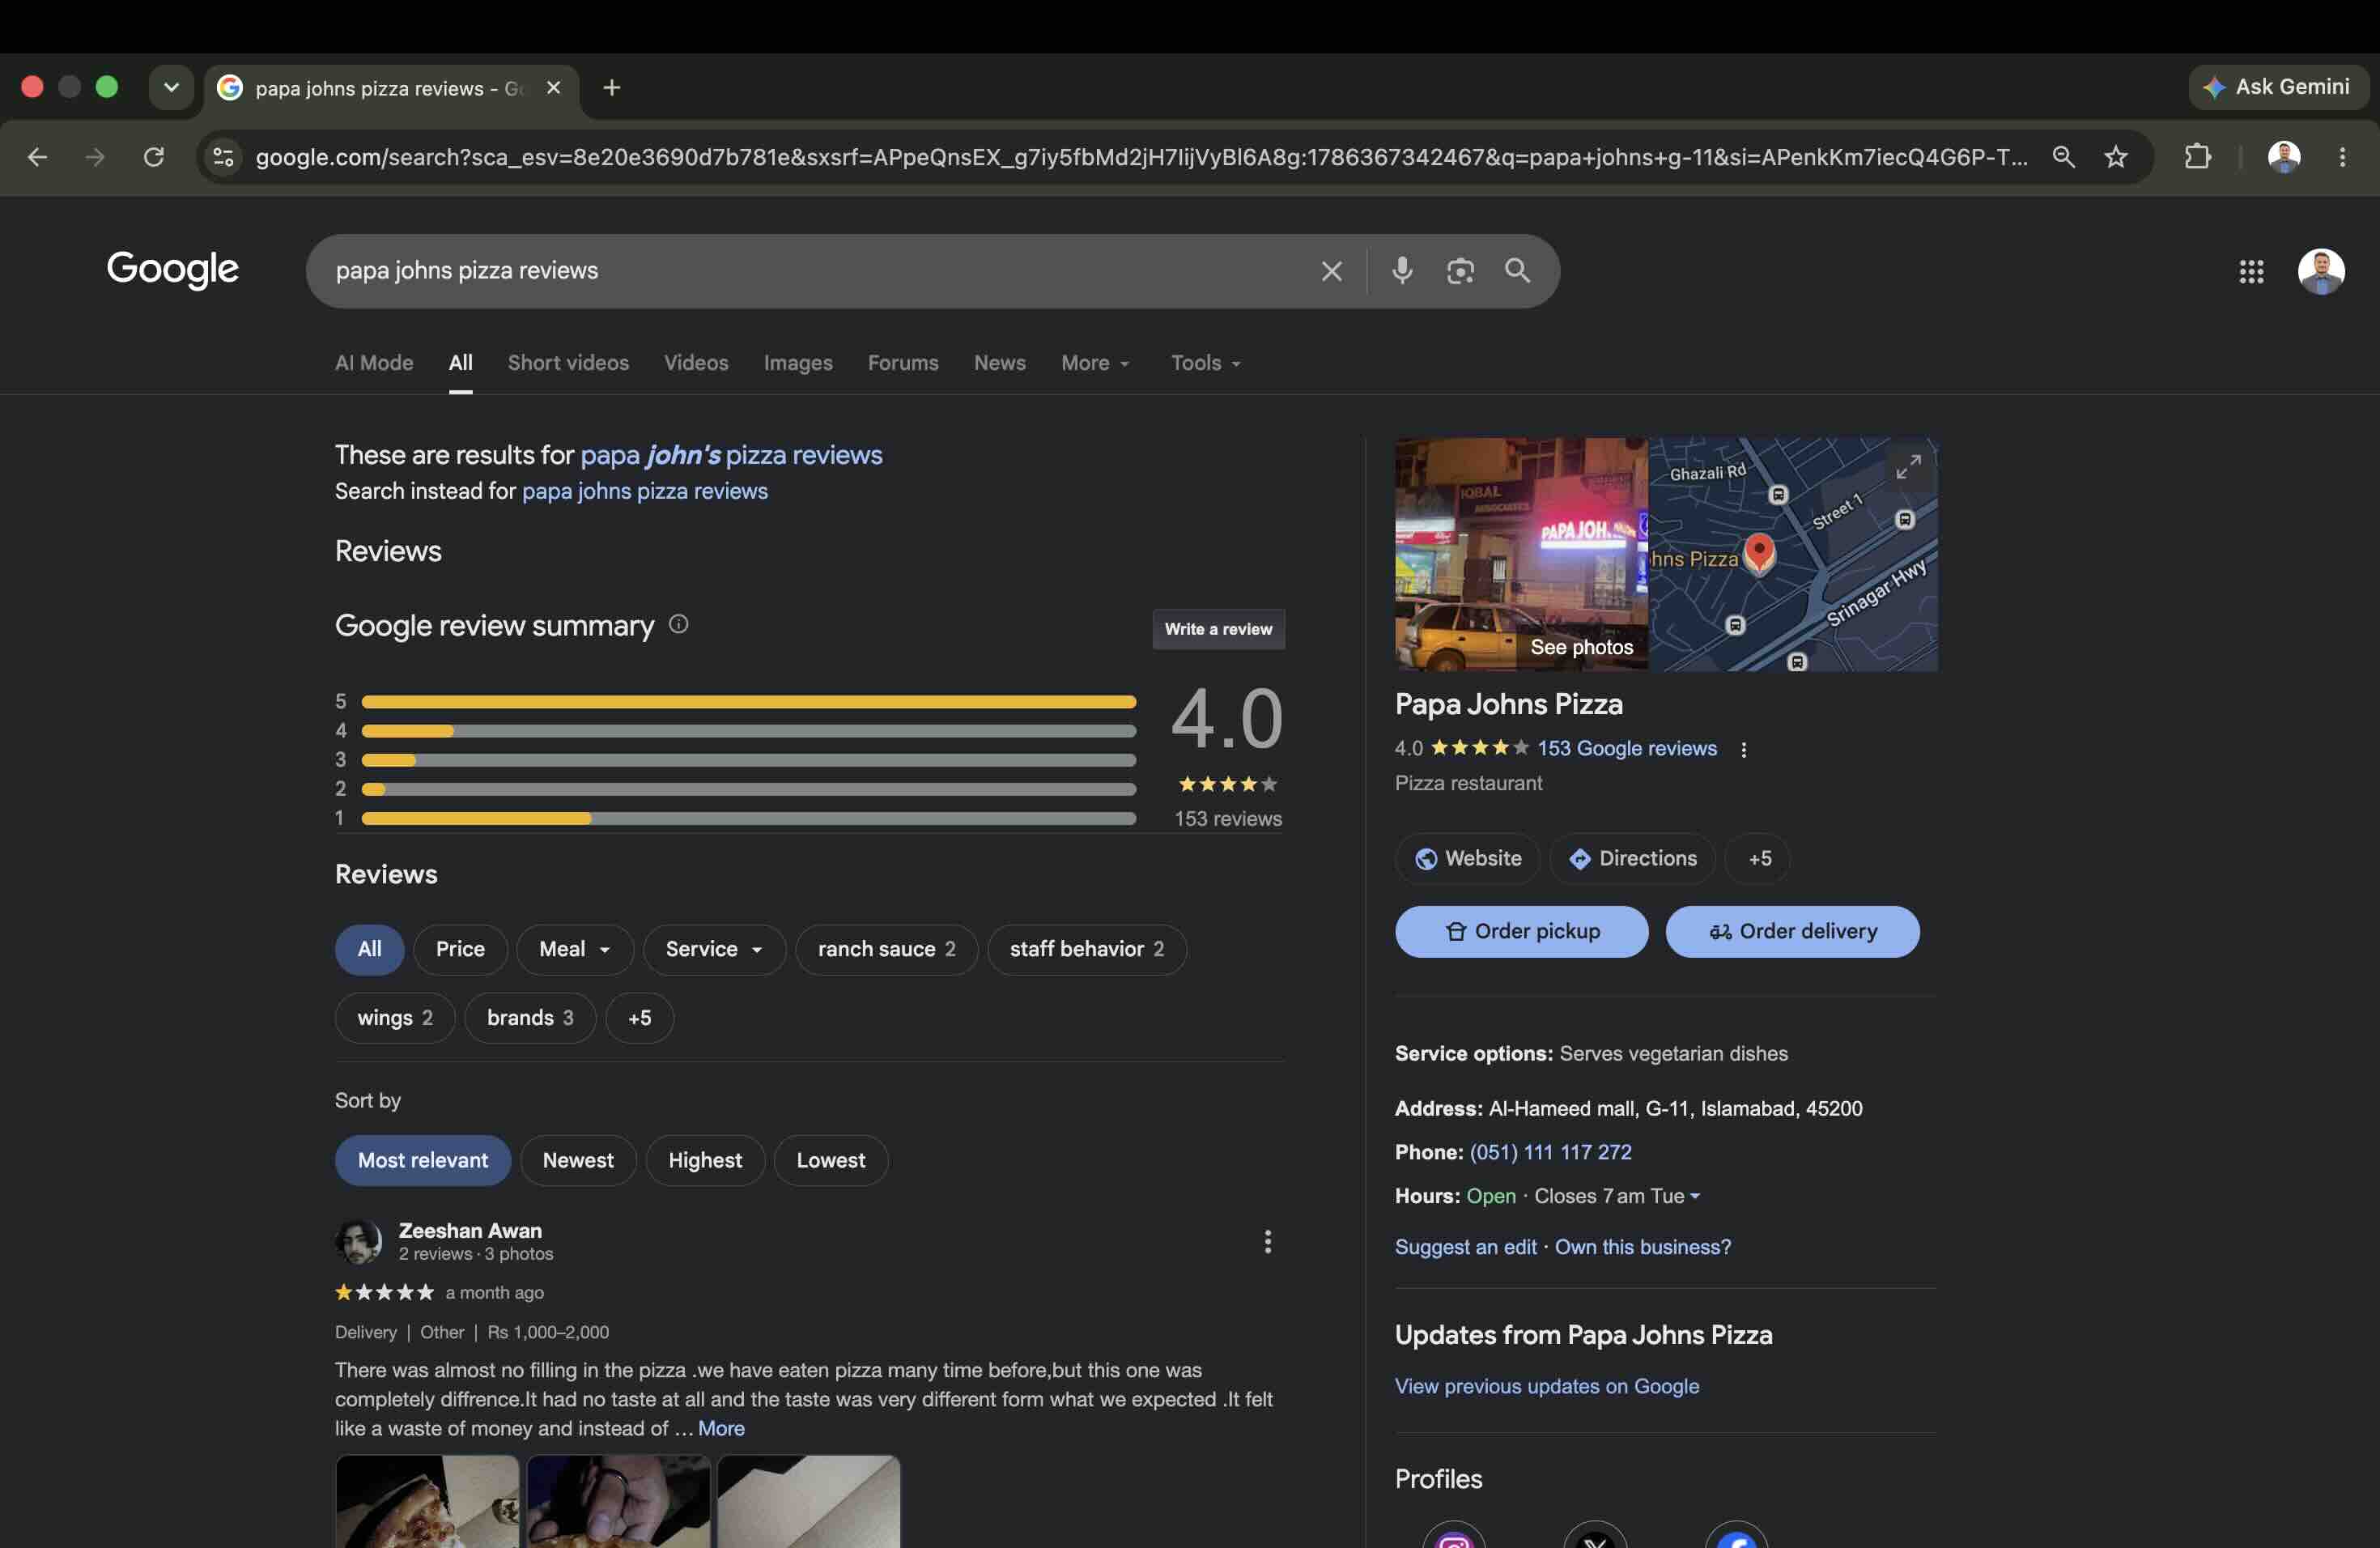Bookmark this page with the star icon
This screenshot has width=2380, height=1548.
(2115, 157)
